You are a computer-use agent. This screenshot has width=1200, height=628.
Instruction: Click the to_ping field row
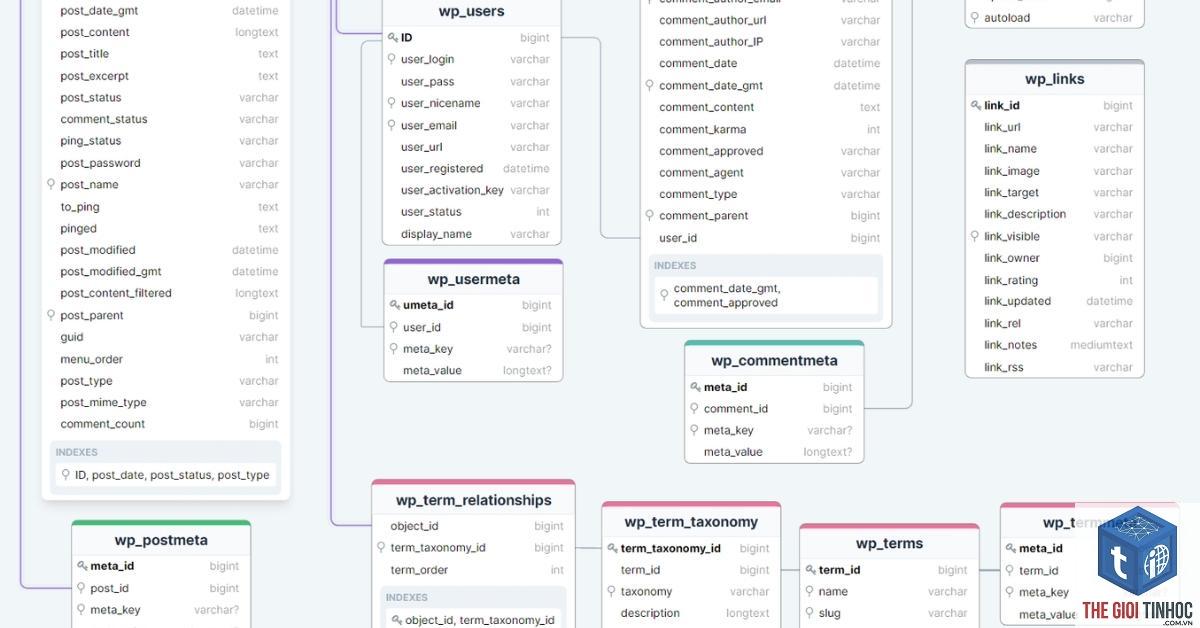(166, 207)
